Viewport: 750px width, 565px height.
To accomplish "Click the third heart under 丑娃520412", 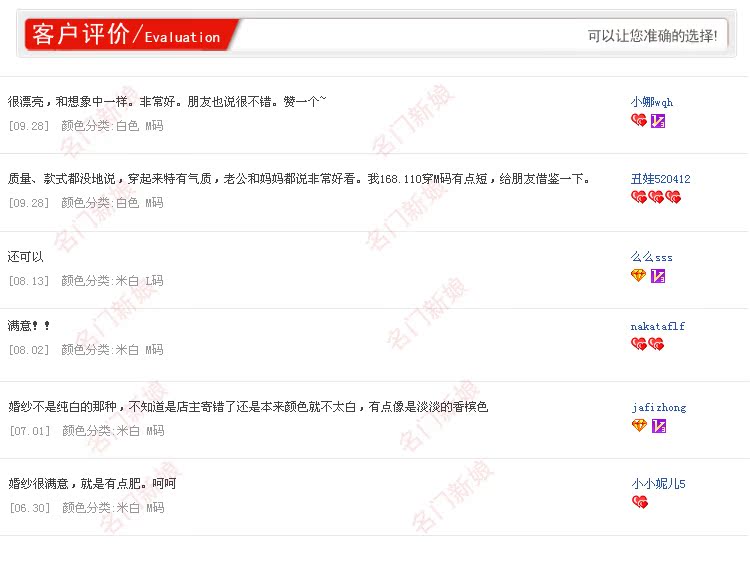I will point(673,197).
